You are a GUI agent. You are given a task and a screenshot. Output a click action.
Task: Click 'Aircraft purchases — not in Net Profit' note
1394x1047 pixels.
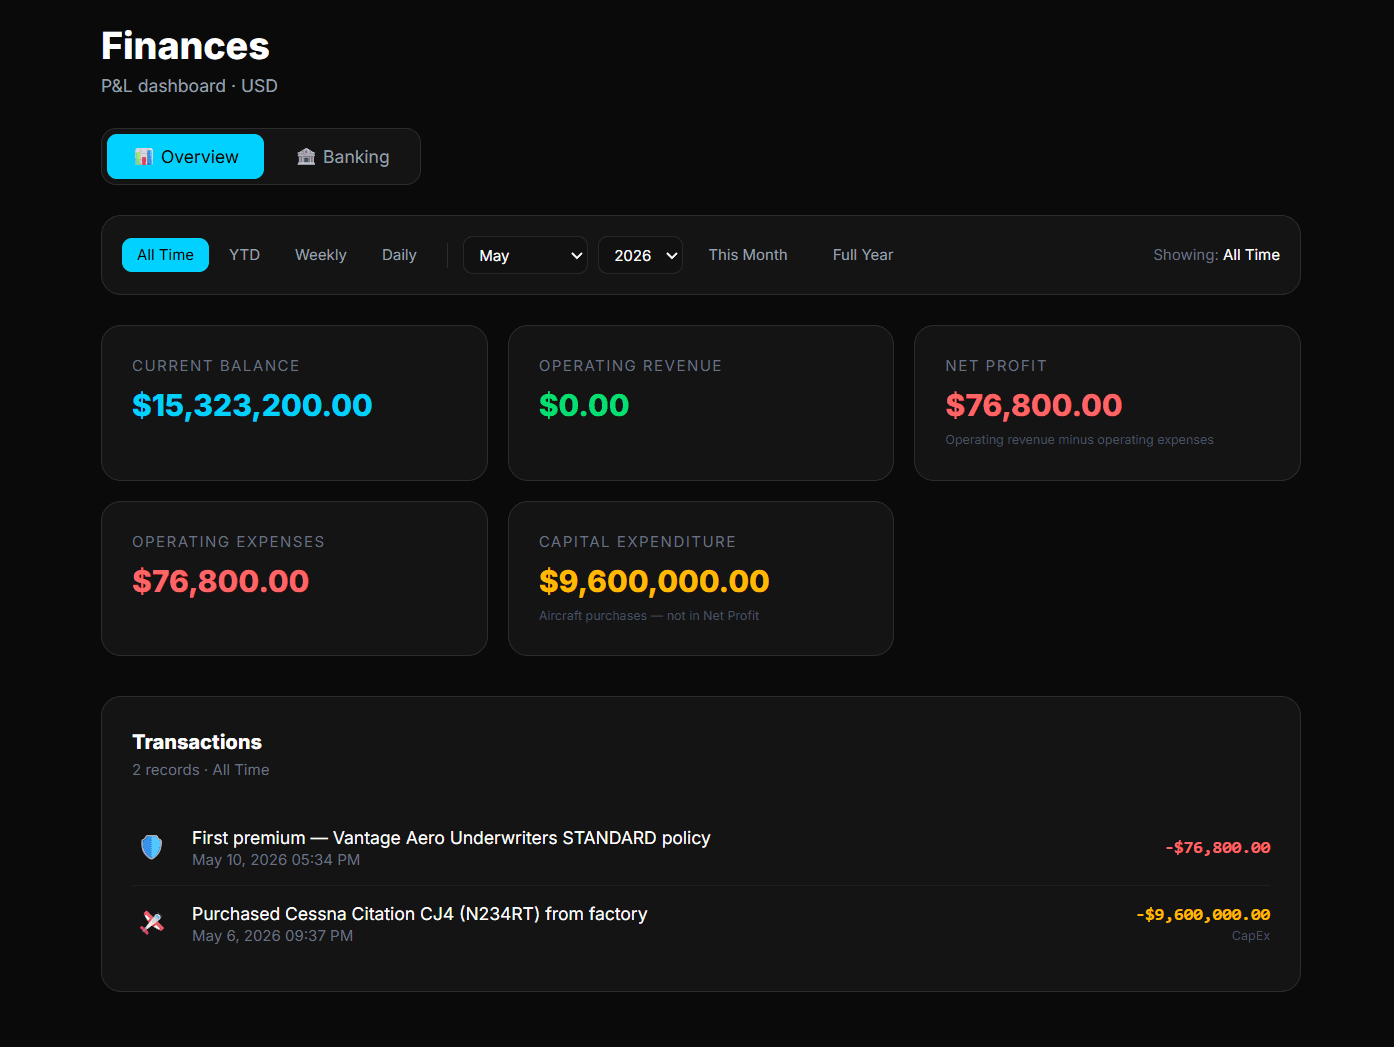click(649, 616)
